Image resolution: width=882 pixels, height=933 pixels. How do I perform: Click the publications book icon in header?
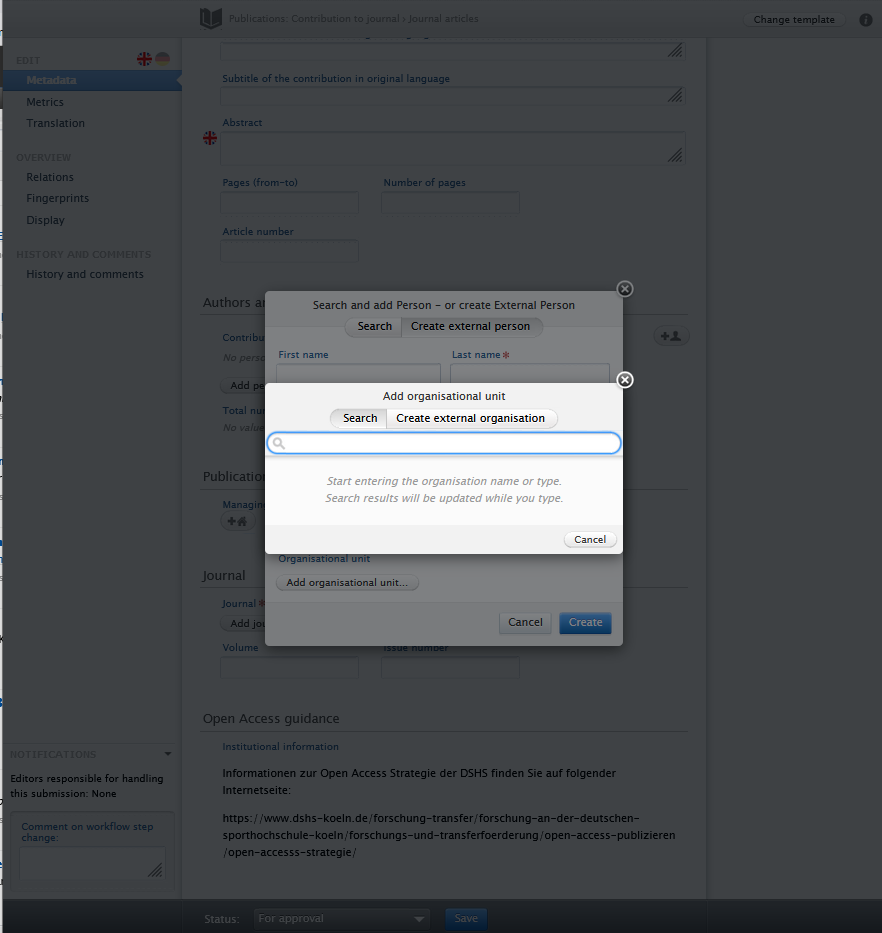coord(211,18)
